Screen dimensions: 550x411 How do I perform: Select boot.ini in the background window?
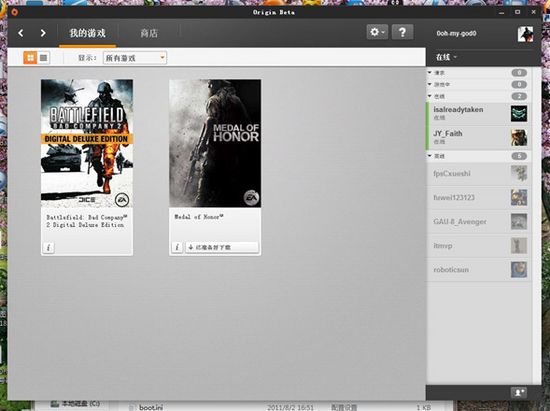151,407
